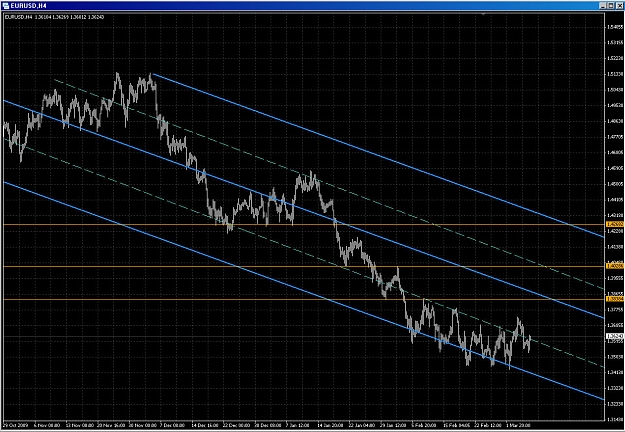Click the '5 Feb 20:00' time axis label

424,425
